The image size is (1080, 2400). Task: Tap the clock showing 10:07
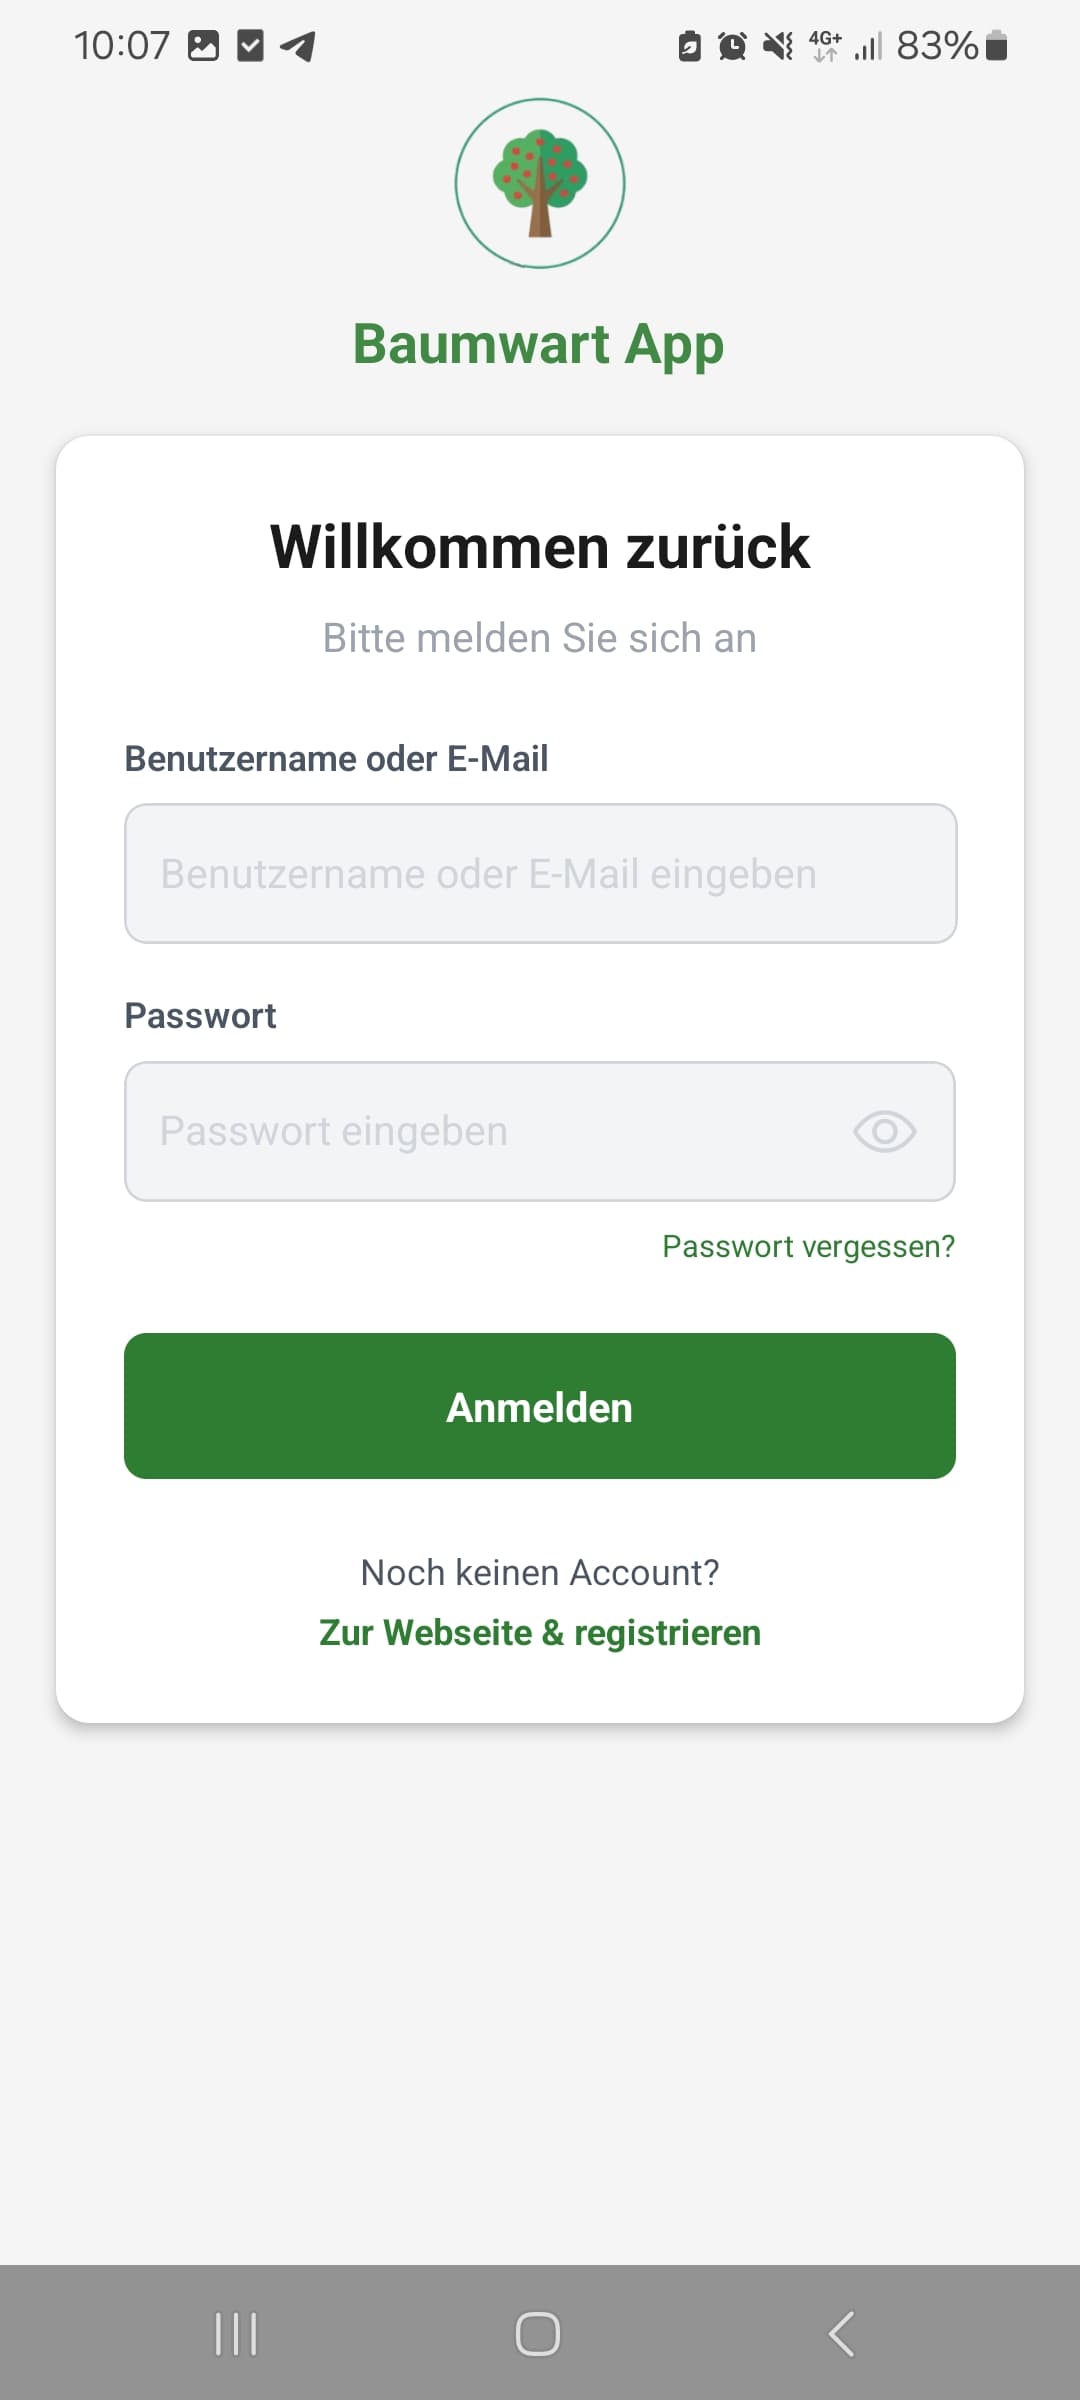point(124,44)
